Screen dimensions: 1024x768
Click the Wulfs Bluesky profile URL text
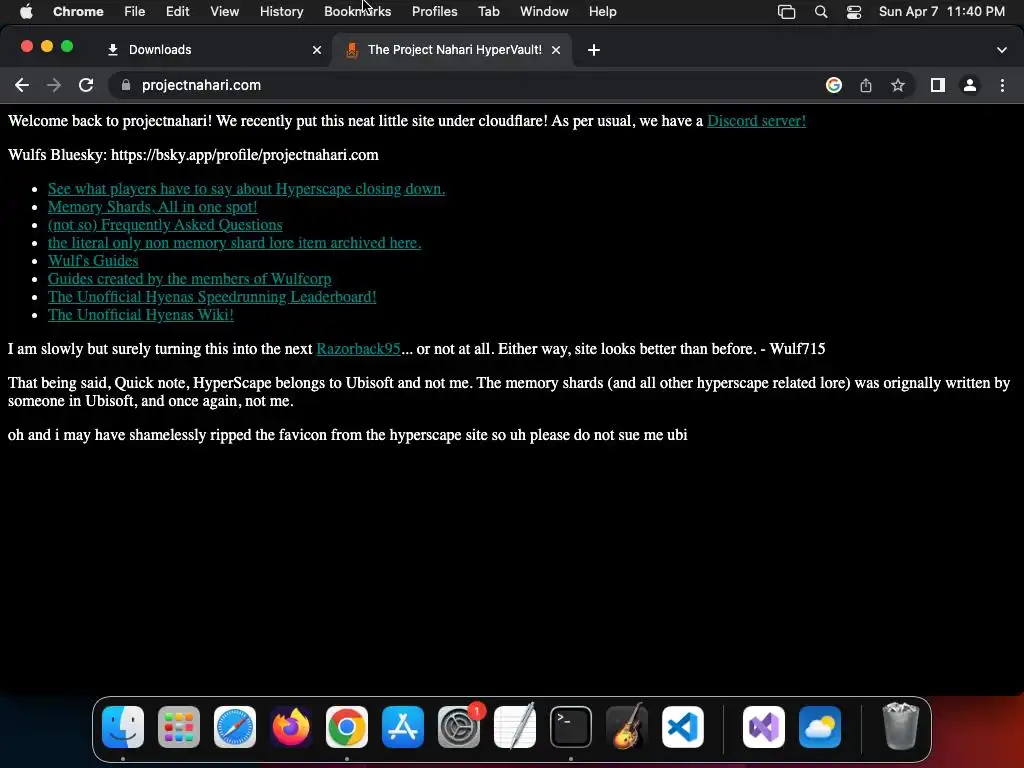[245, 155]
